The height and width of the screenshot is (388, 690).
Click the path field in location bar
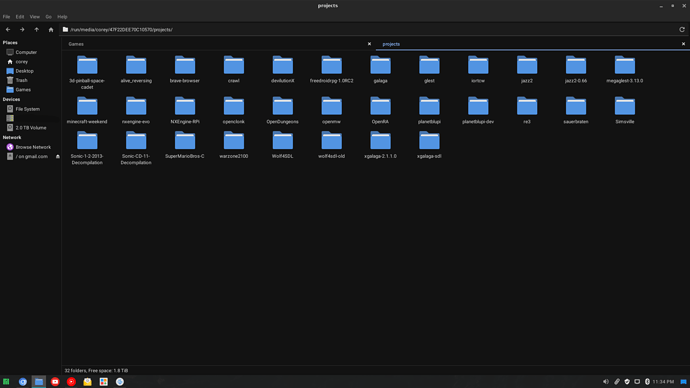[370, 29]
